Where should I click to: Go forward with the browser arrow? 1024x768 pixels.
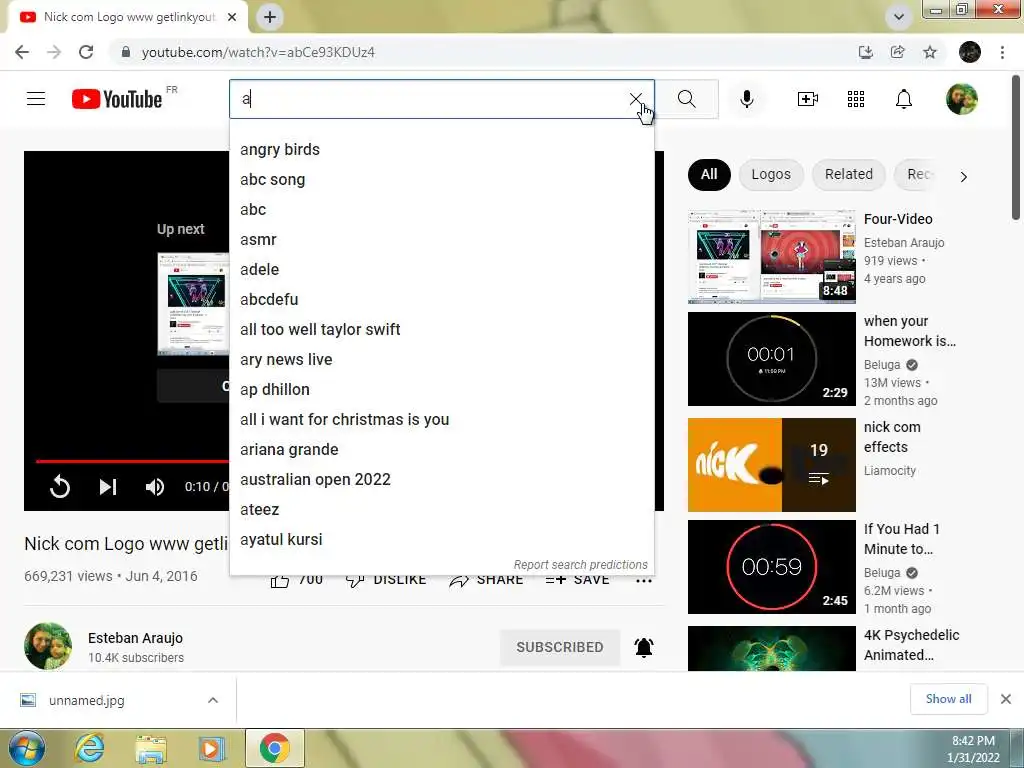click(54, 52)
